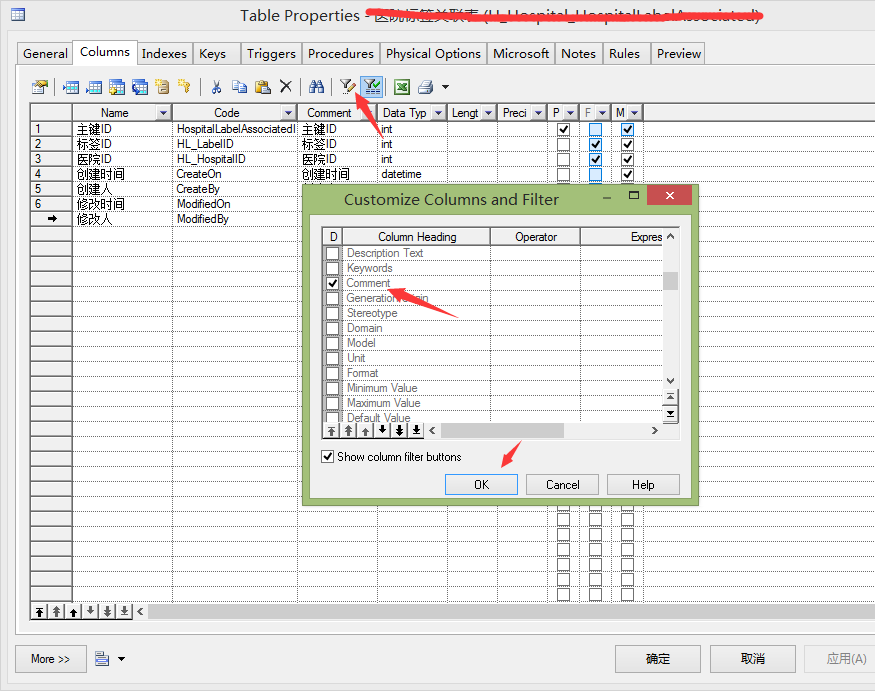The width and height of the screenshot is (875, 691).
Task: Open the Length column filter dropdown
Action: coord(488,113)
